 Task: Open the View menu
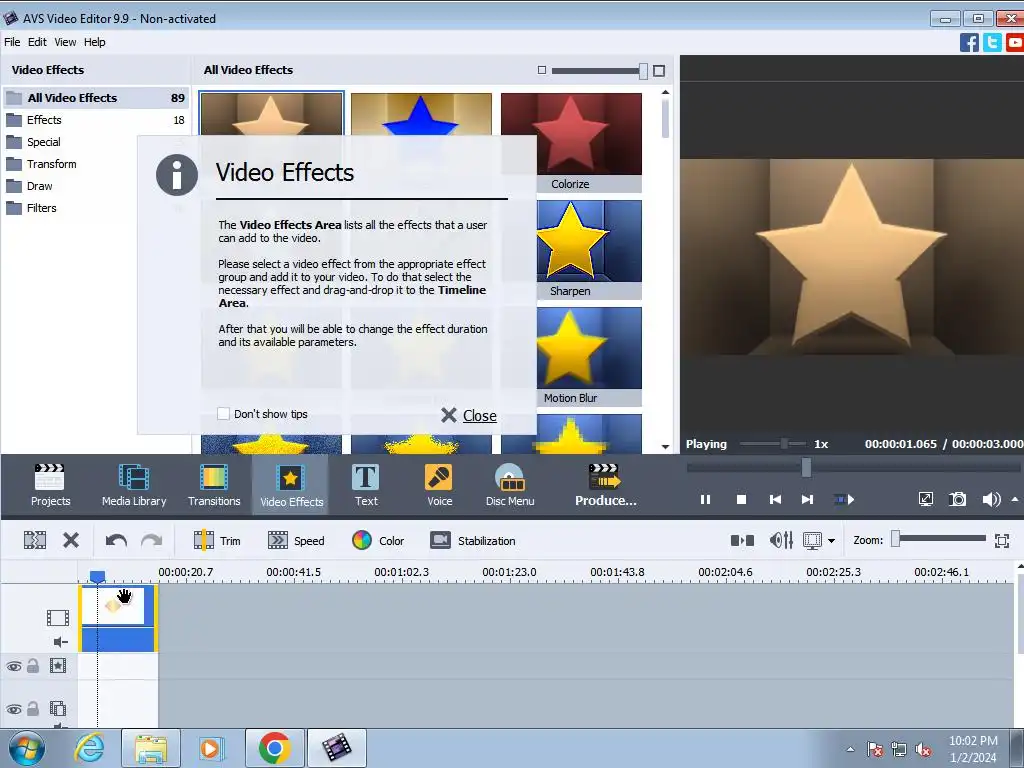coord(65,42)
